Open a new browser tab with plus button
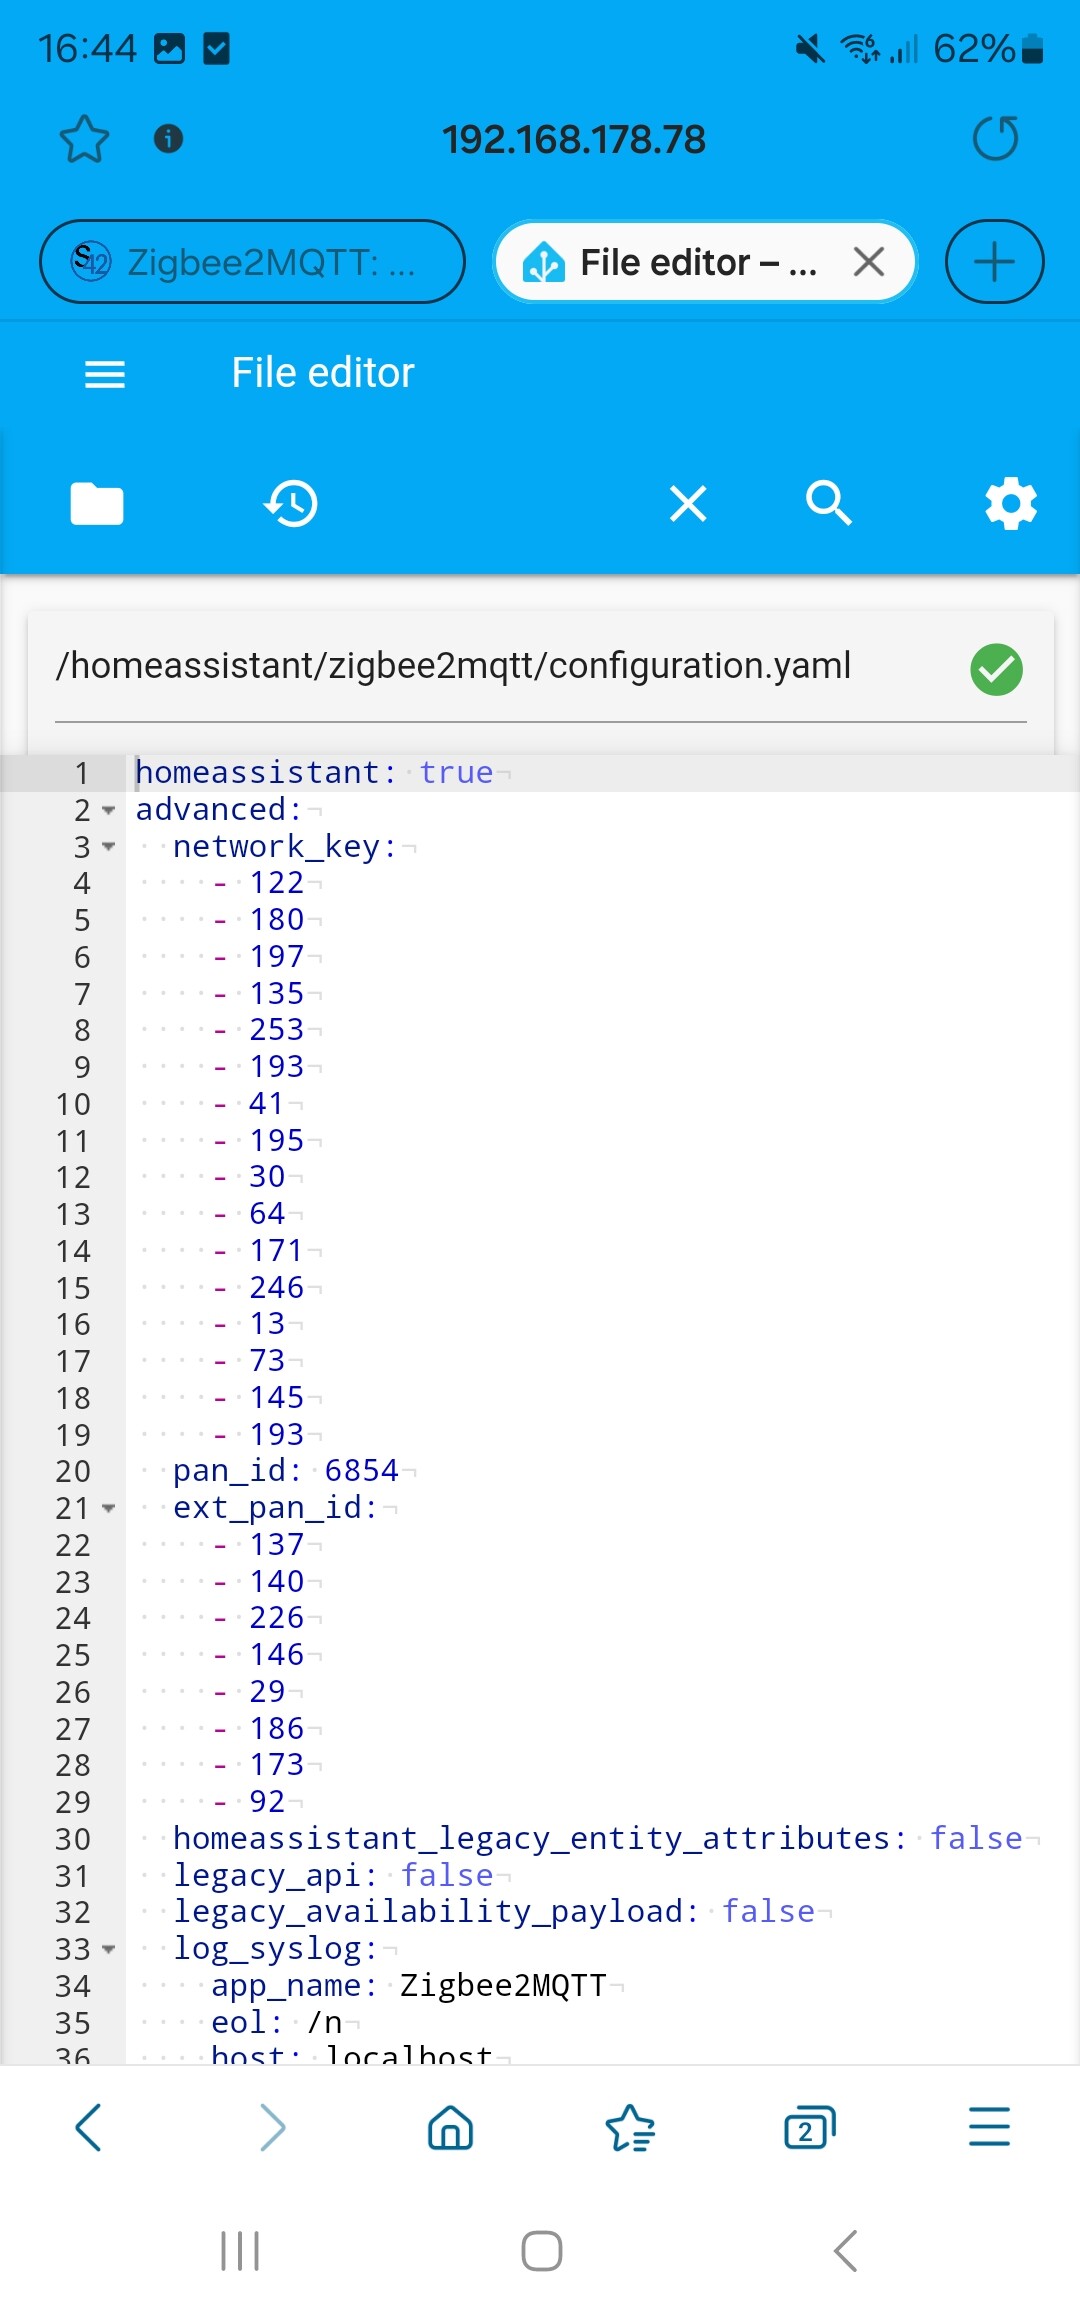Image resolution: width=1080 pixels, height=2316 pixels. click(x=994, y=262)
